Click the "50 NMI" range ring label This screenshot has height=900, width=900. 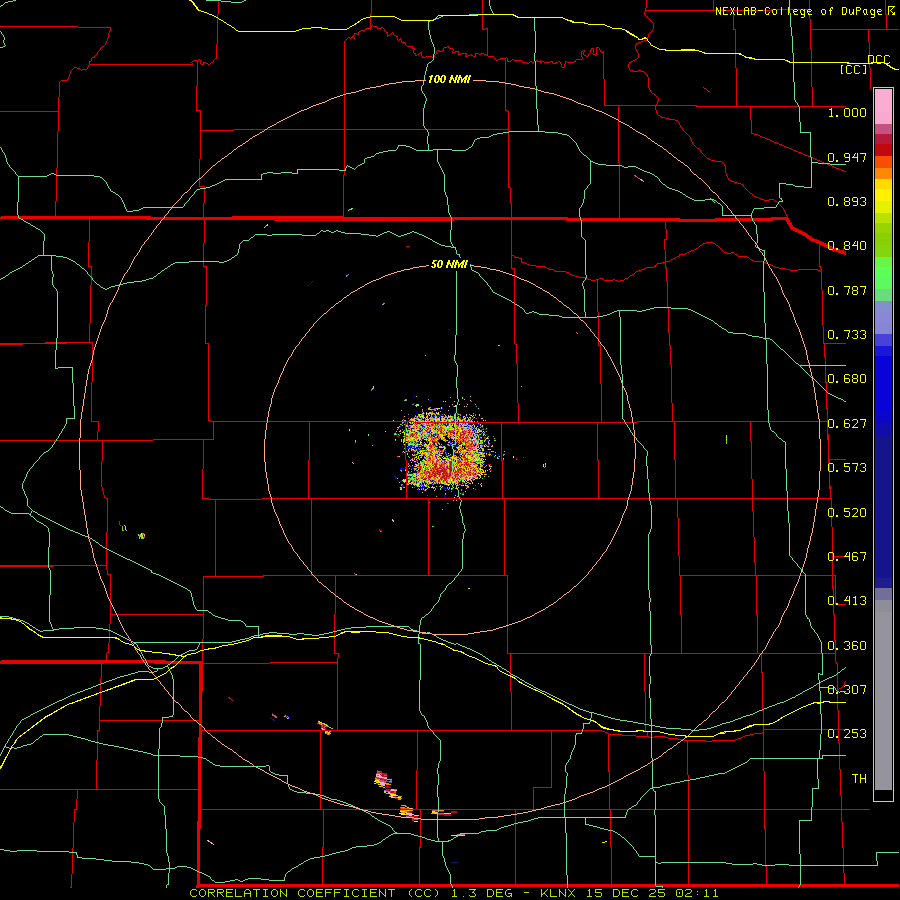pyautogui.click(x=449, y=264)
